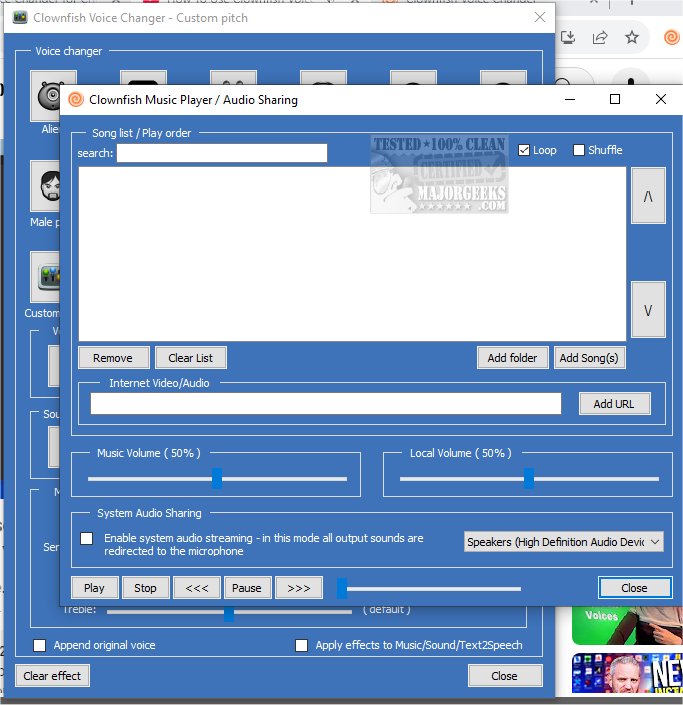Screen dimensions: 683x705
Task: Click the Internet Video/Audio URL field
Action: [326, 403]
